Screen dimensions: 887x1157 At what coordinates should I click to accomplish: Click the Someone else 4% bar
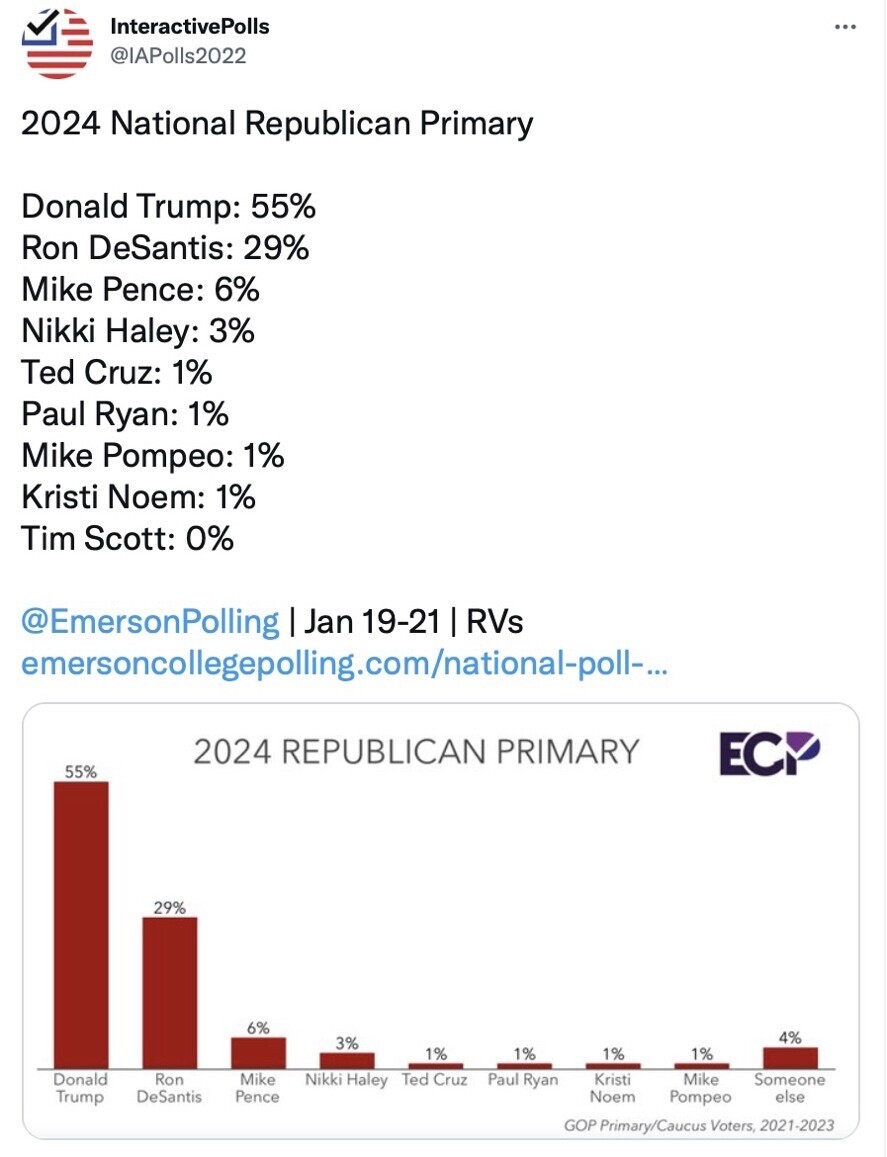click(x=790, y=1057)
